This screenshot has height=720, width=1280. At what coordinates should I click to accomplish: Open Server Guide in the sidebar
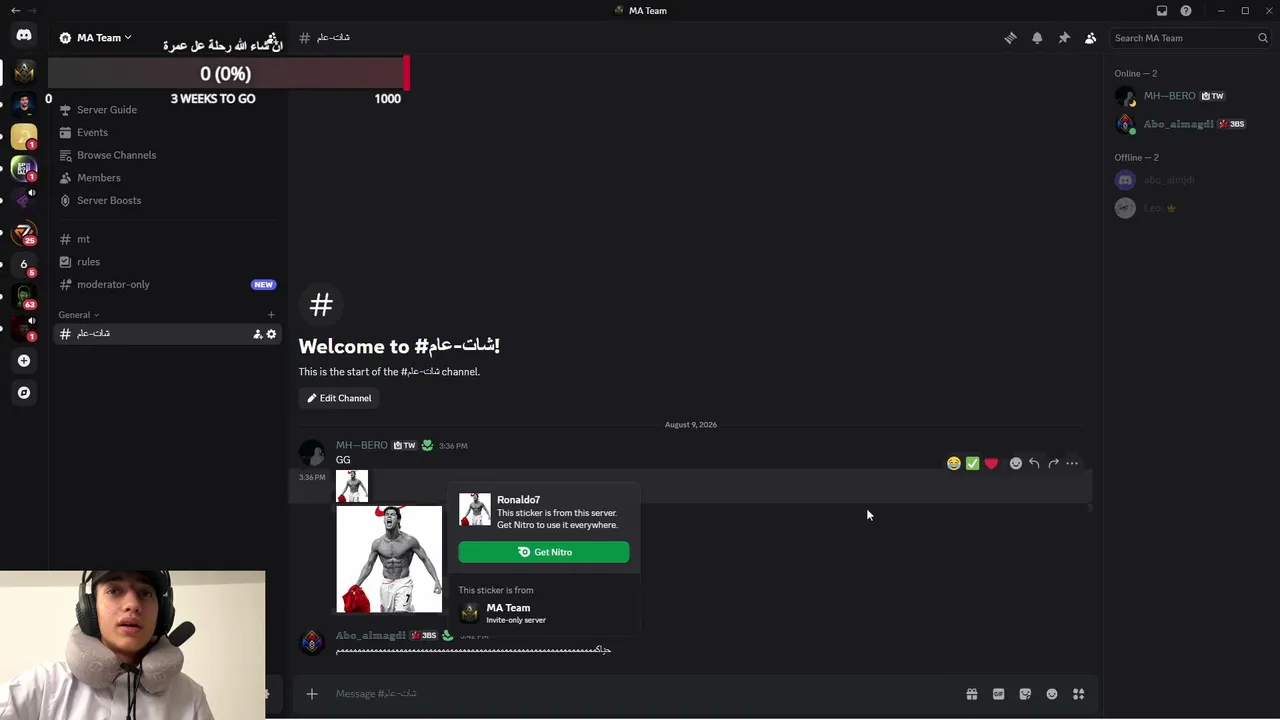point(107,110)
